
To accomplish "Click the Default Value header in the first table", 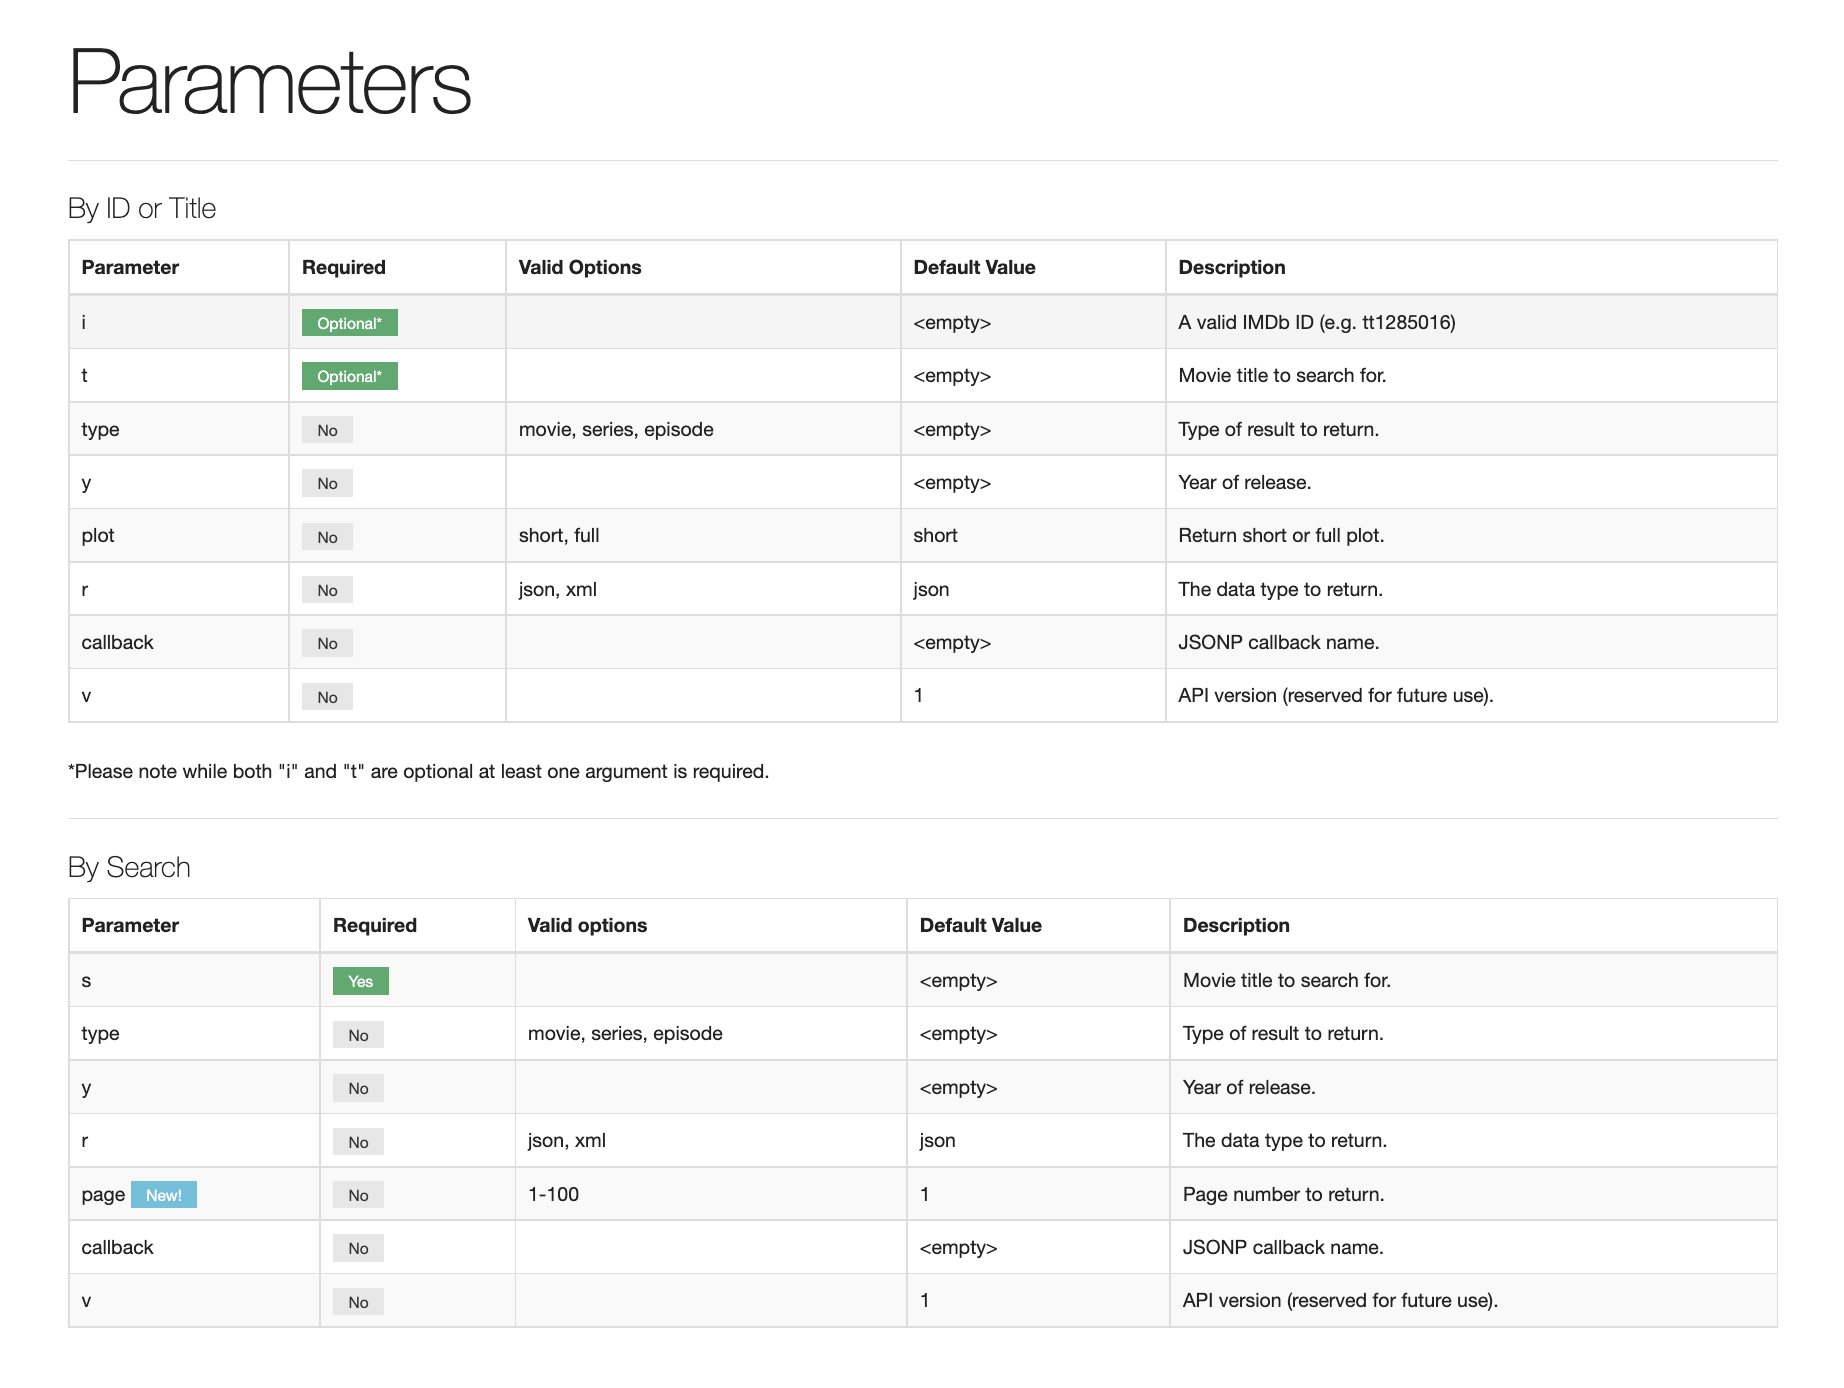I will coord(974,267).
